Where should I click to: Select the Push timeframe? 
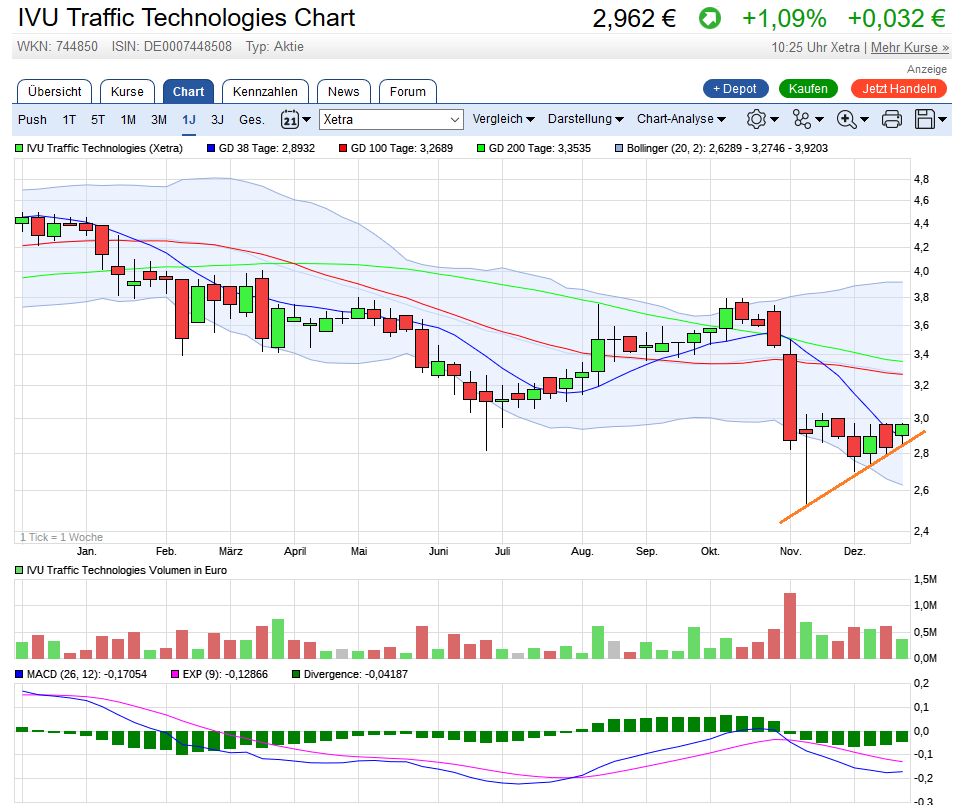[x=32, y=120]
